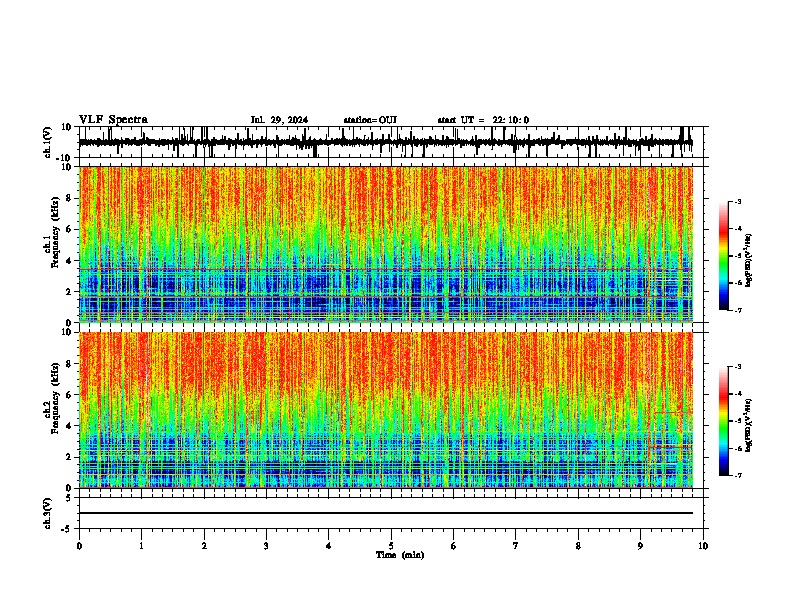Click the ch.1 spectrogram plot
Screen dimensions: 792x612
click(385, 244)
